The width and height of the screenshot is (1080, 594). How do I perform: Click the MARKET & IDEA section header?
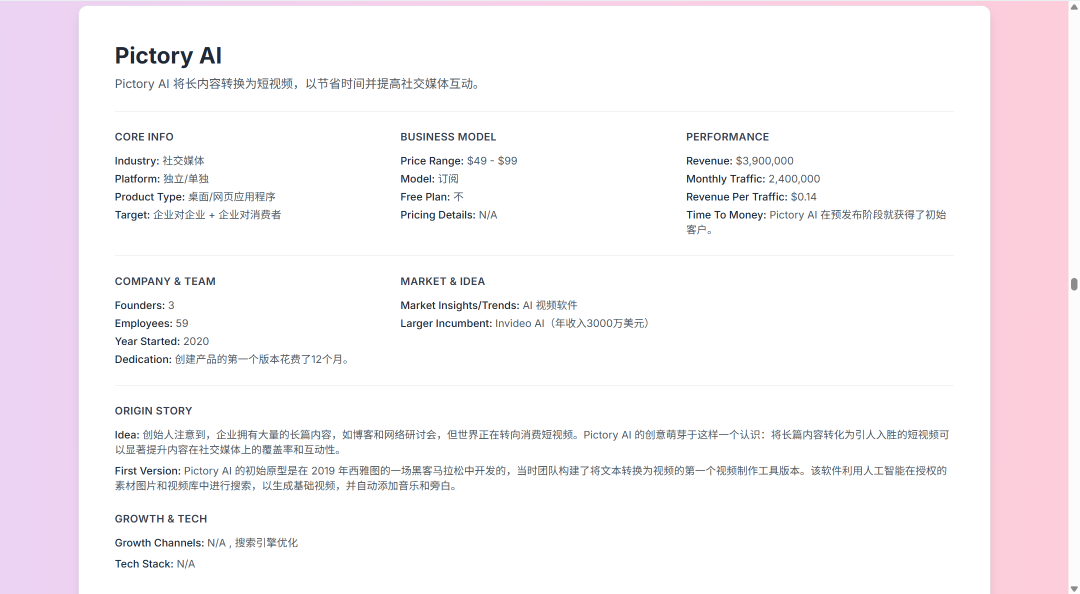(x=442, y=281)
